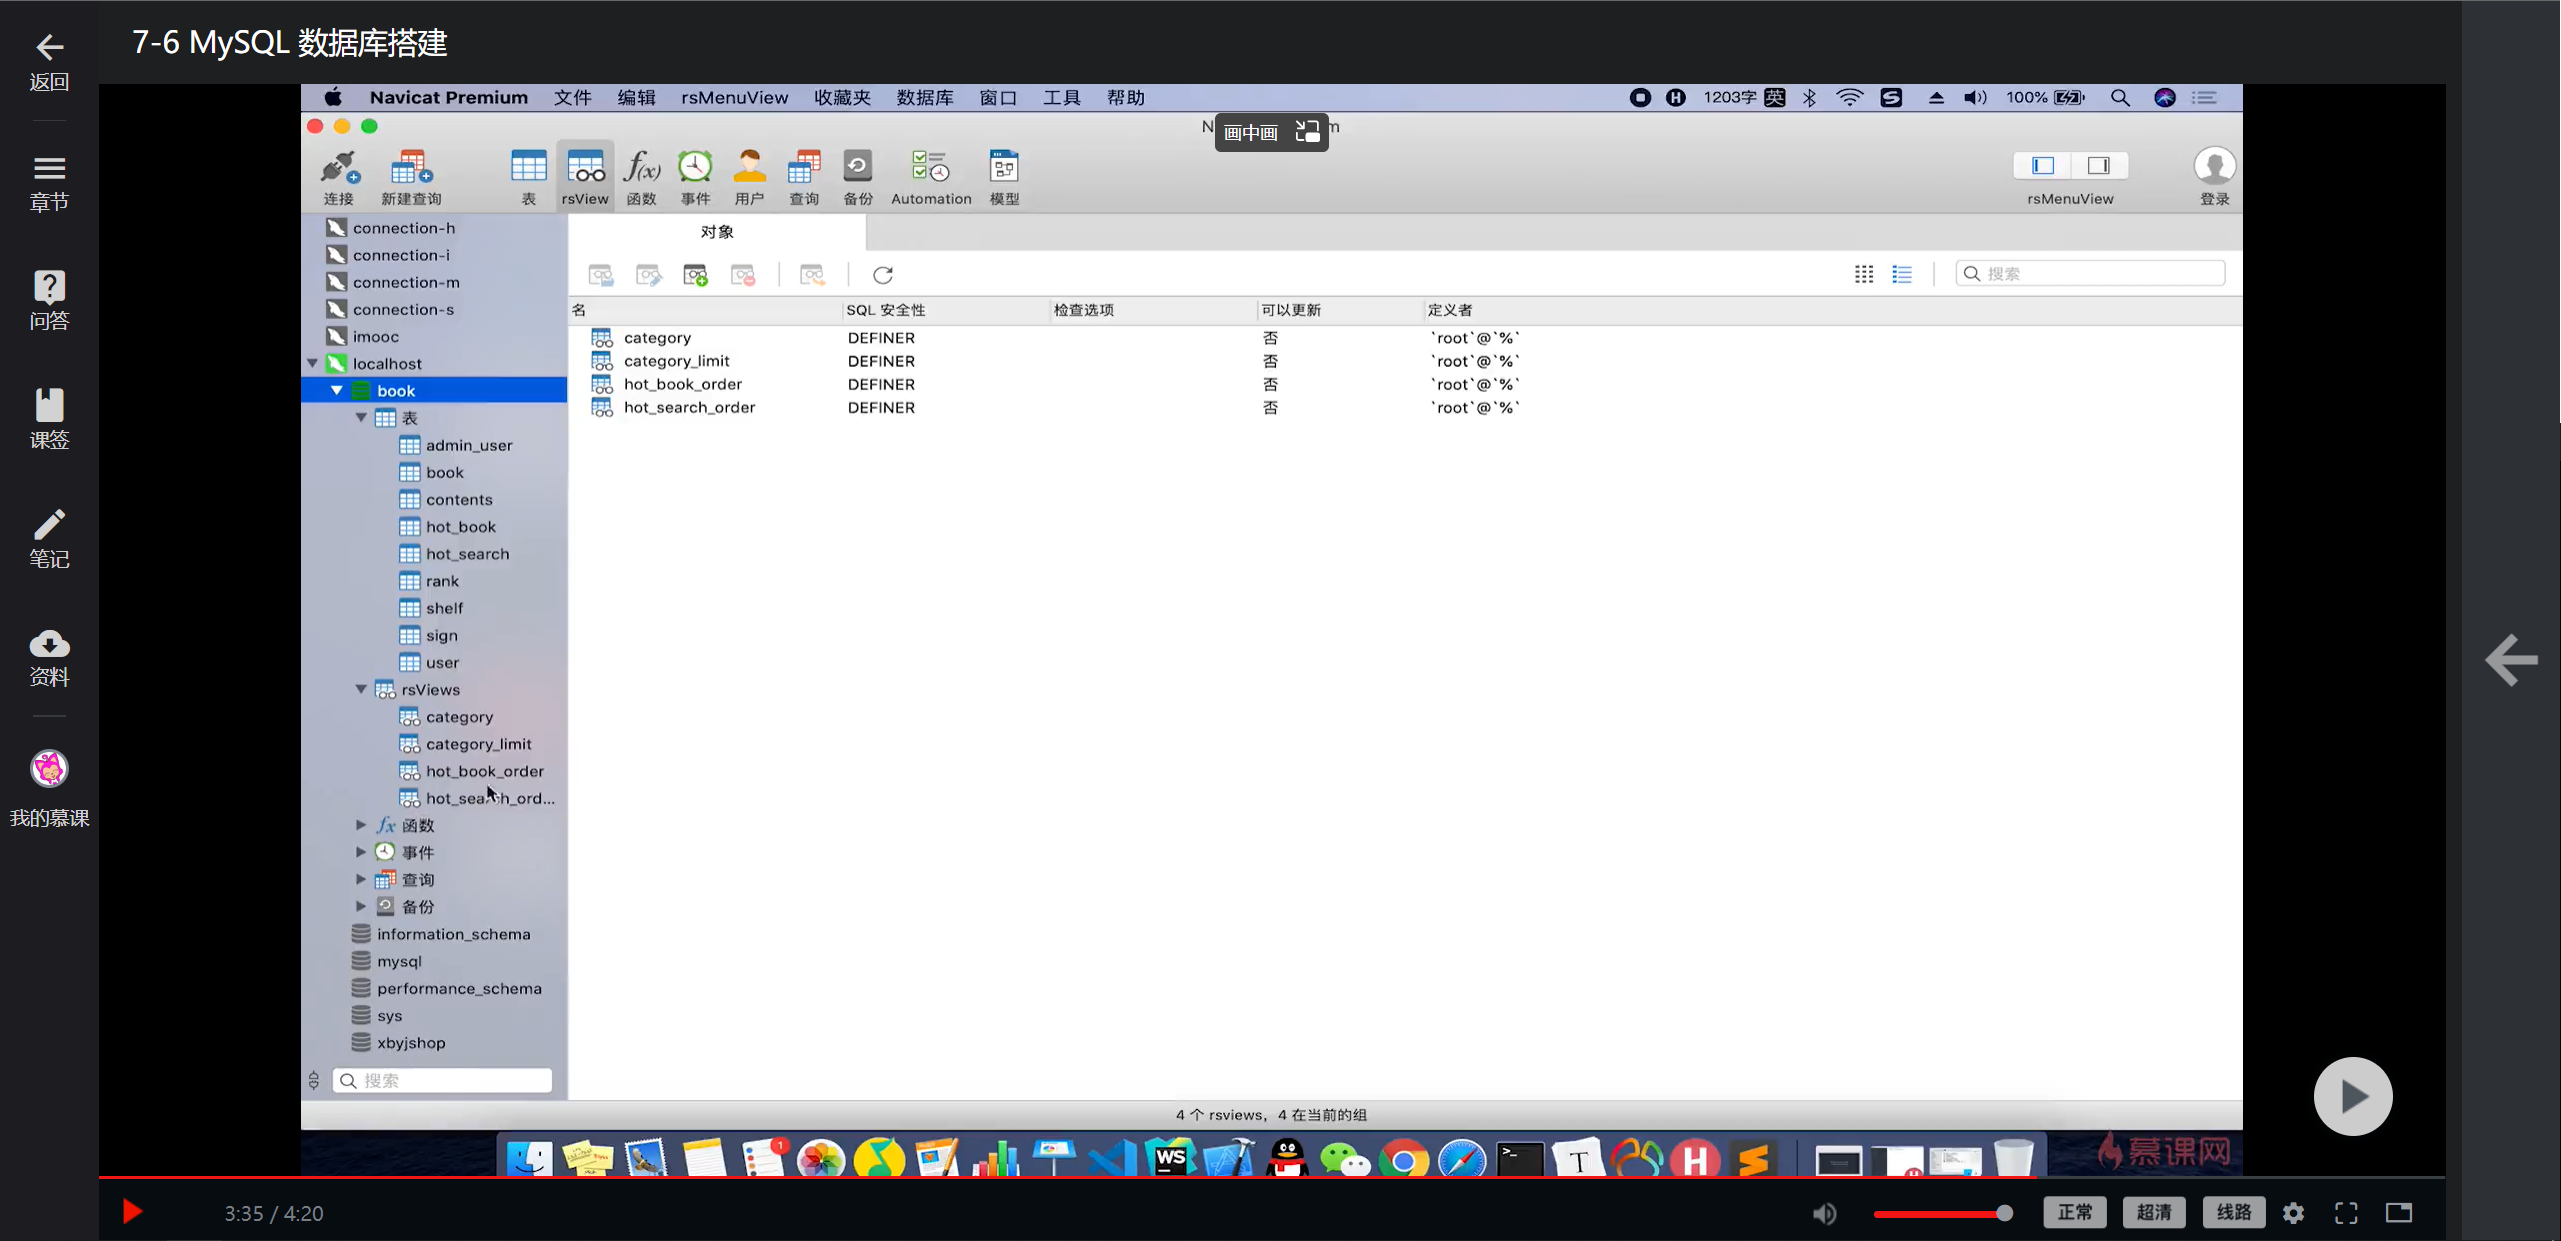This screenshot has width=2561, height=1241.
Task: Open the 工具 tools menu
Action: (x=1062, y=97)
